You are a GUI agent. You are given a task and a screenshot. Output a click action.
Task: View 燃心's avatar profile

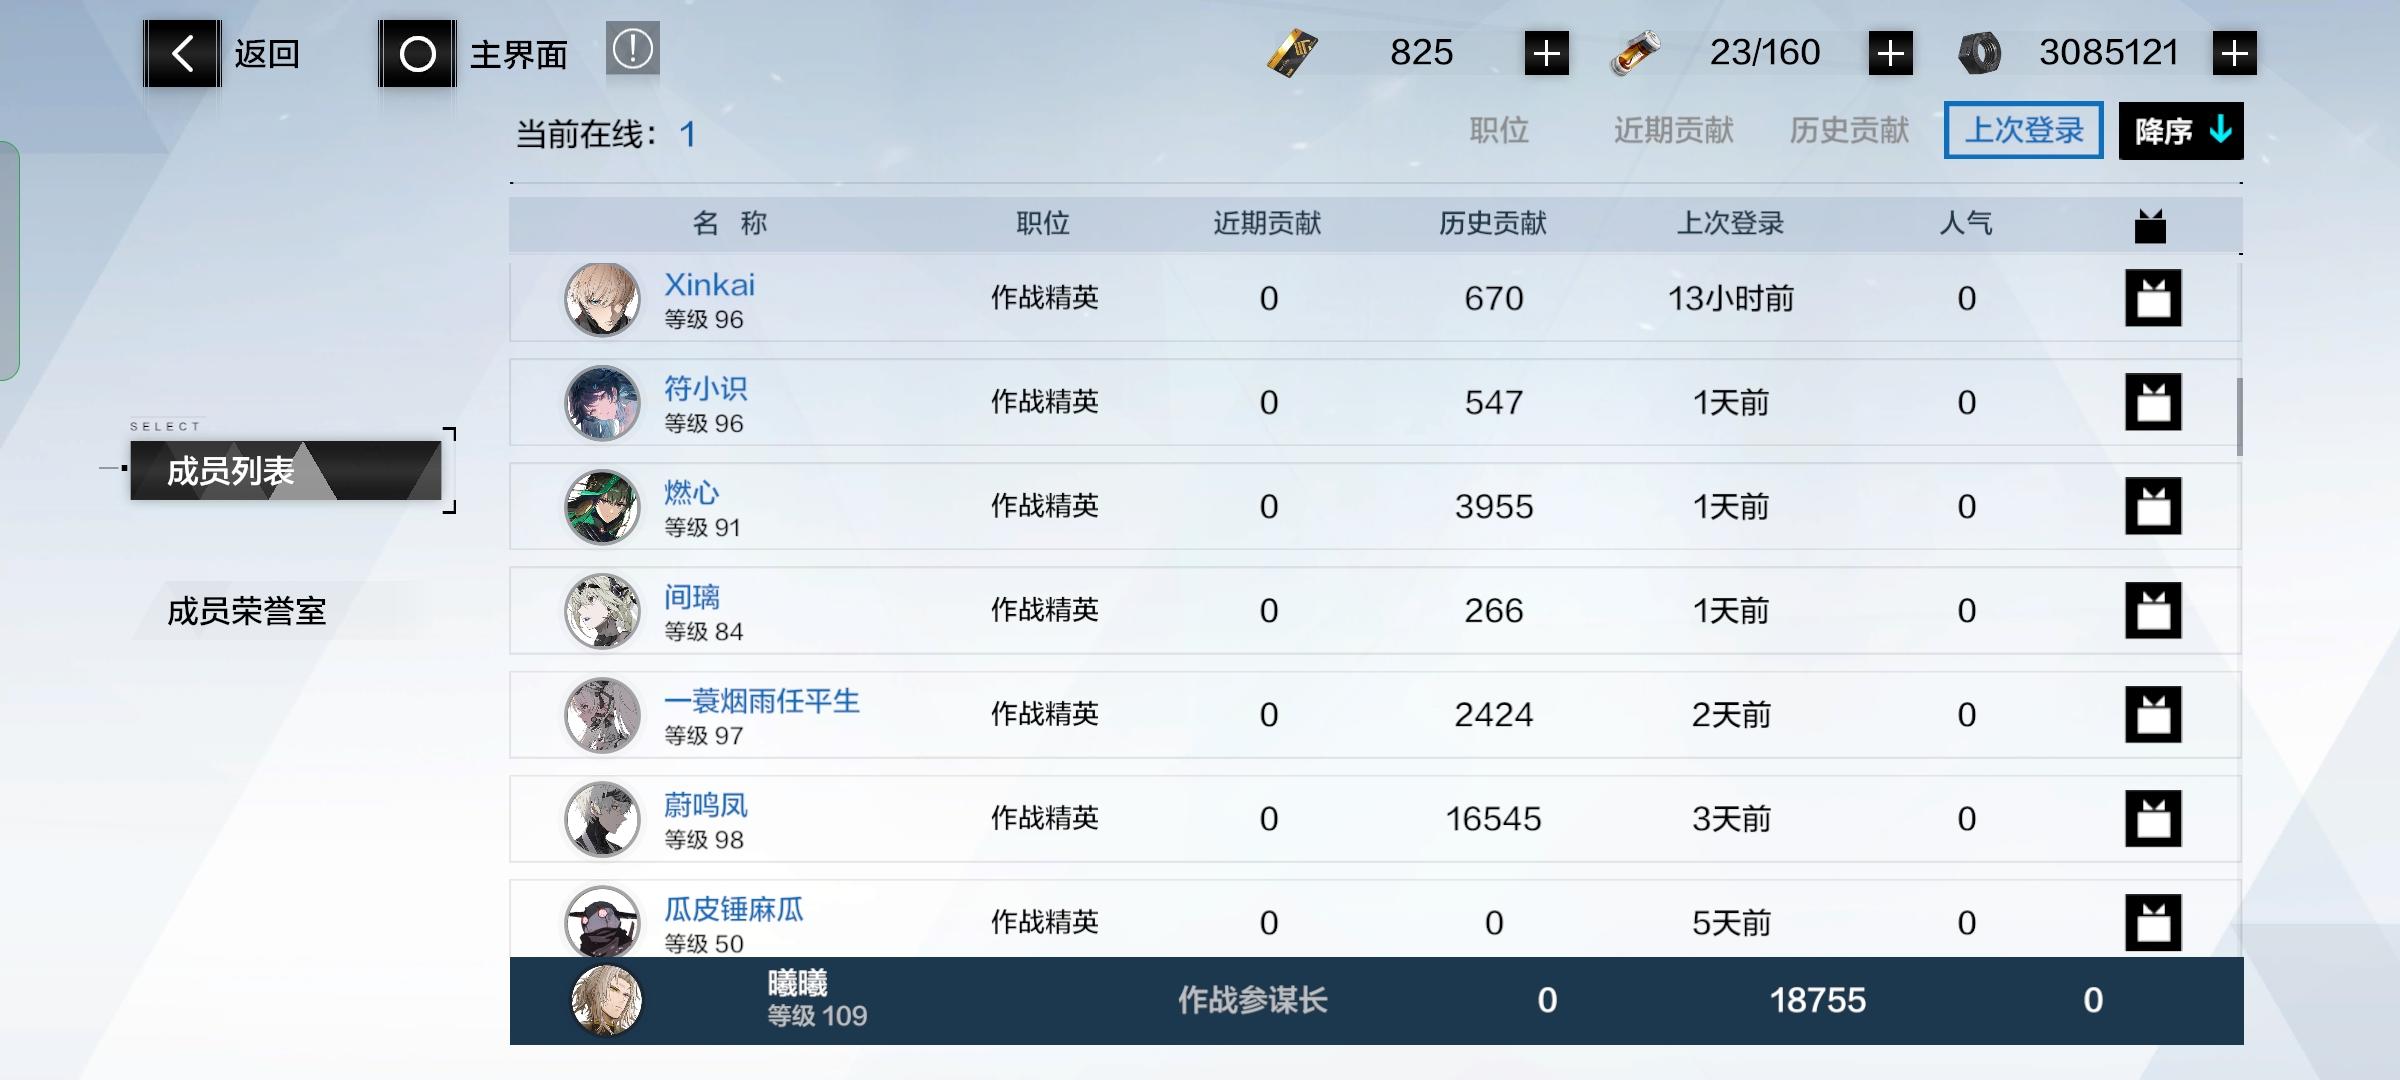click(x=602, y=507)
